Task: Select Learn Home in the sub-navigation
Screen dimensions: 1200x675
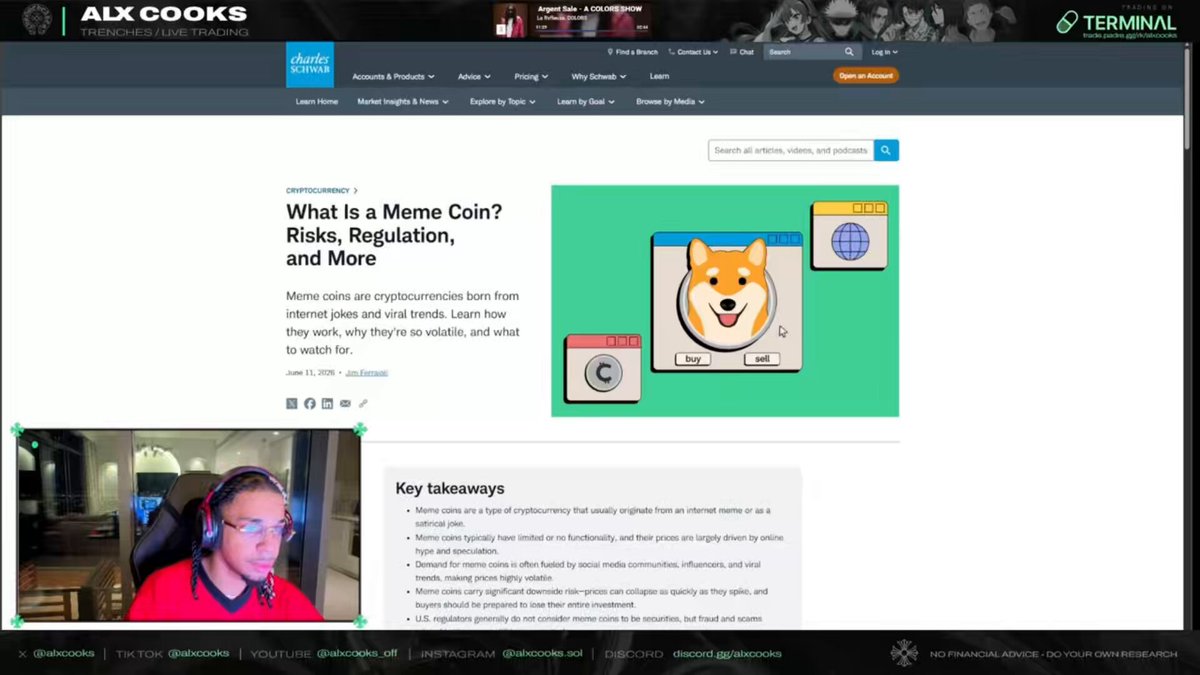Action: (317, 102)
